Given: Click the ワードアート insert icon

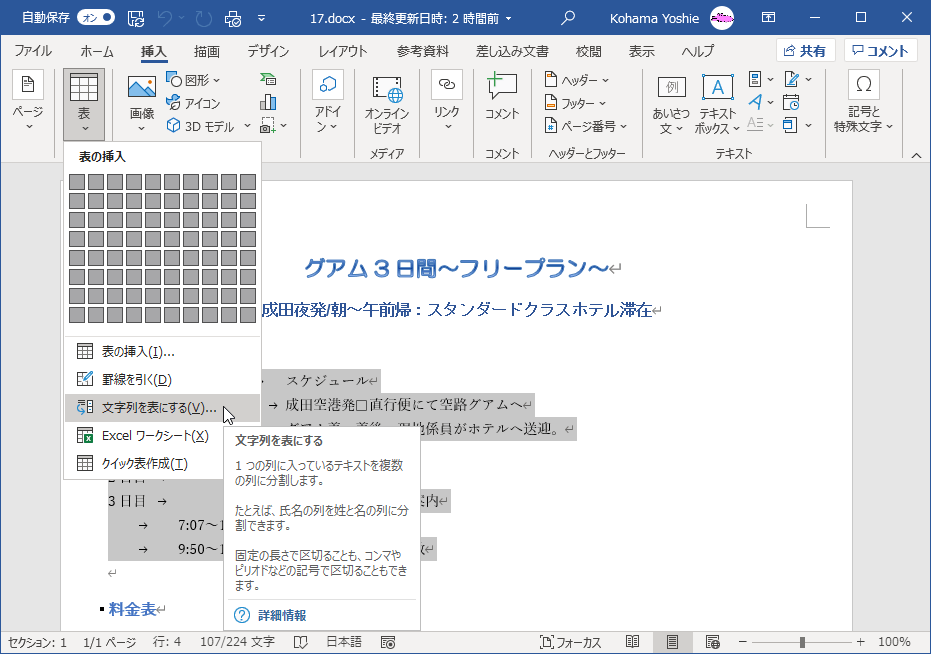Looking at the screenshot, I should (x=755, y=103).
